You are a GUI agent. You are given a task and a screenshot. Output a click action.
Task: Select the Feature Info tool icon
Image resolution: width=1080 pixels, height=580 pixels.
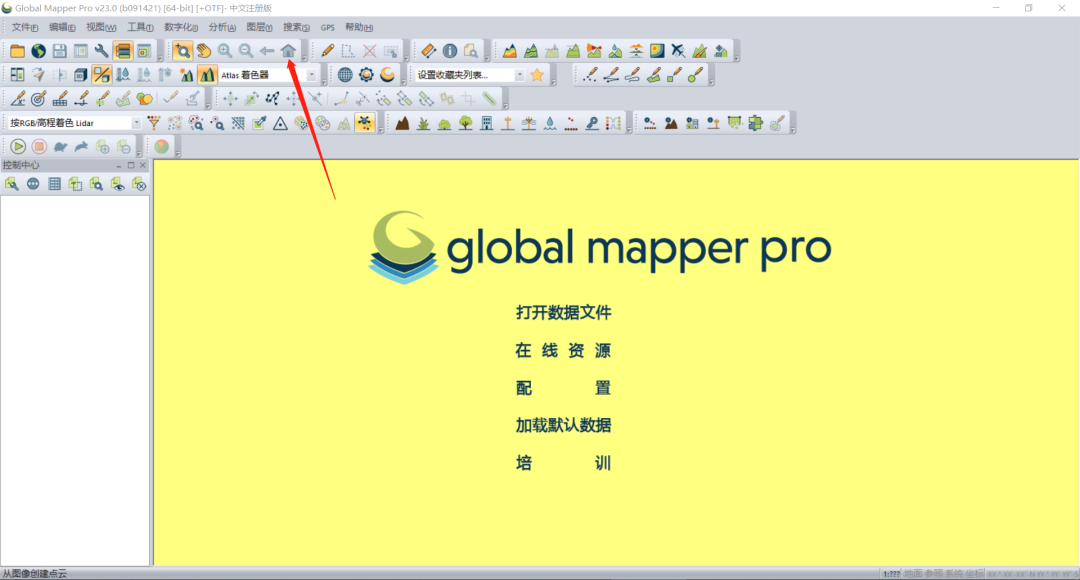click(450, 51)
